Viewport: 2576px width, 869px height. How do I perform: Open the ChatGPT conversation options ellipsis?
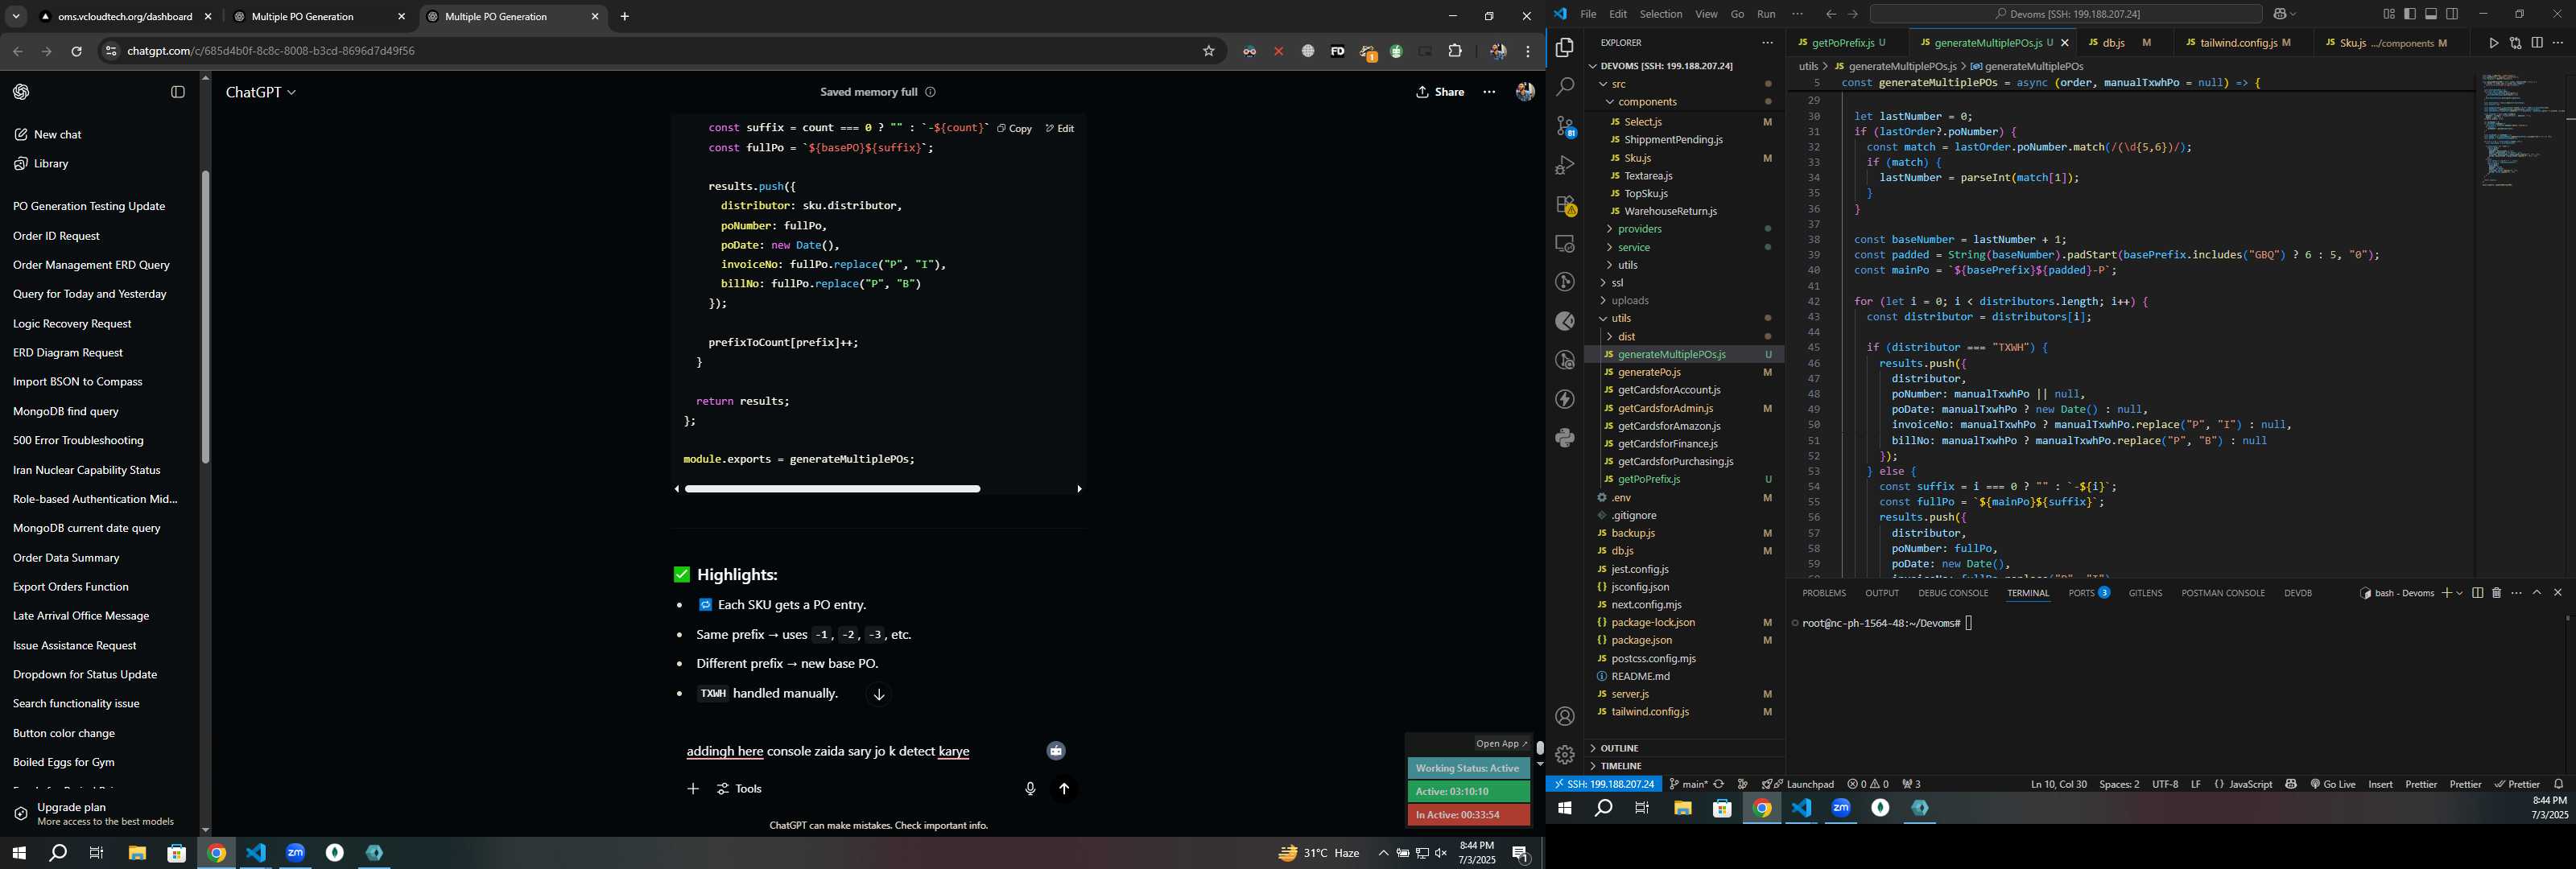(1489, 92)
